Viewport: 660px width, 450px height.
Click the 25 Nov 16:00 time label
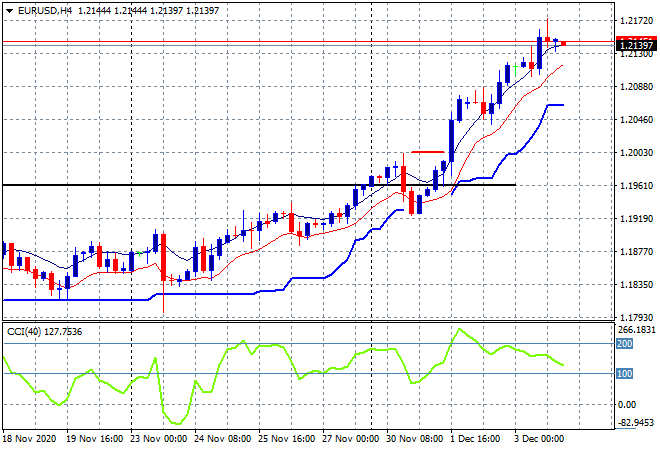(x=287, y=439)
